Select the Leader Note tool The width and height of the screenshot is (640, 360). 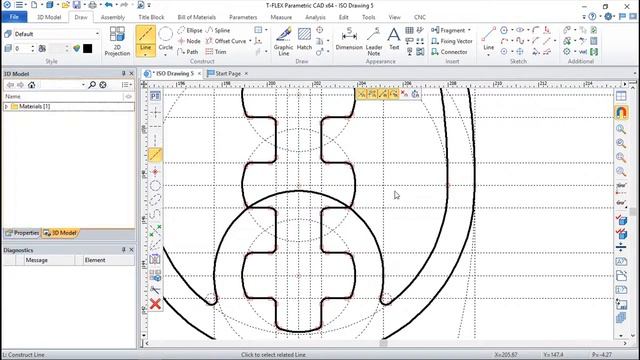point(373,41)
